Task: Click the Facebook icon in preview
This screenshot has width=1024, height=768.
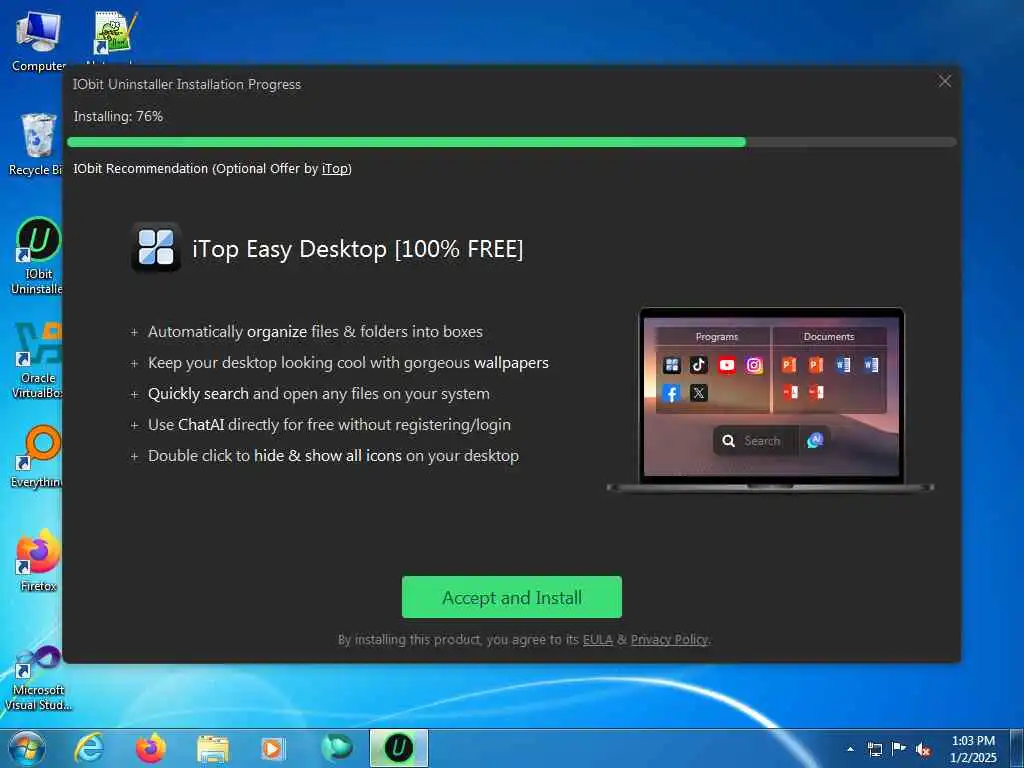Action: coord(671,393)
